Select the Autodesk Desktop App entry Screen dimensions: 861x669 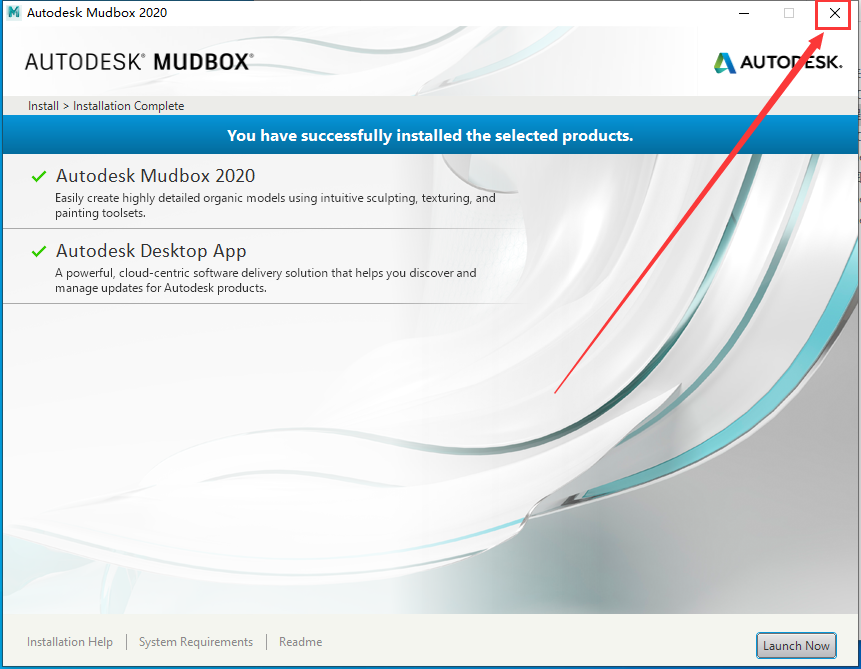[151, 250]
